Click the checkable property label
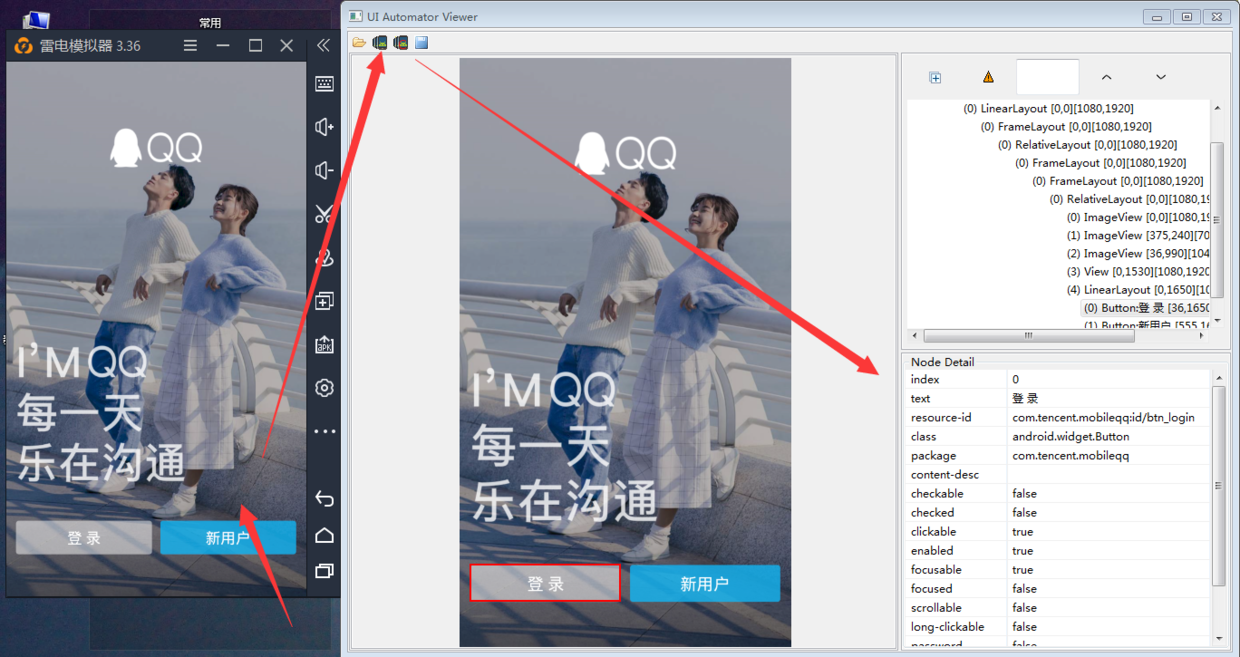1240x657 pixels. pyautogui.click(x=937, y=493)
